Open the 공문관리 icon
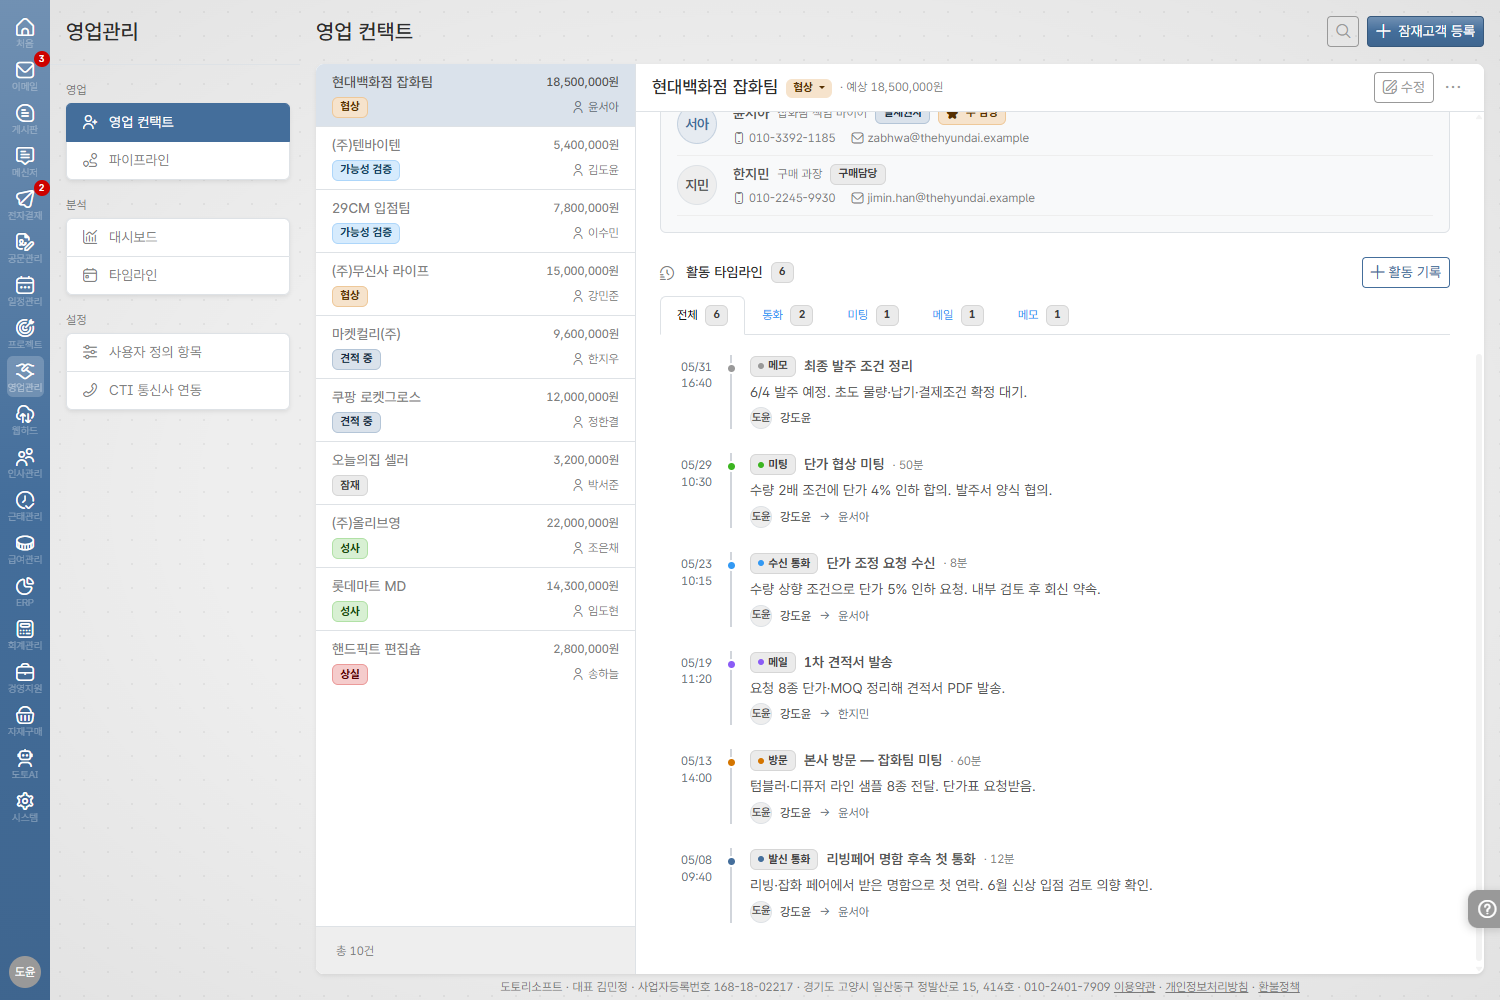 pyautogui.click(x=25, y=247)
